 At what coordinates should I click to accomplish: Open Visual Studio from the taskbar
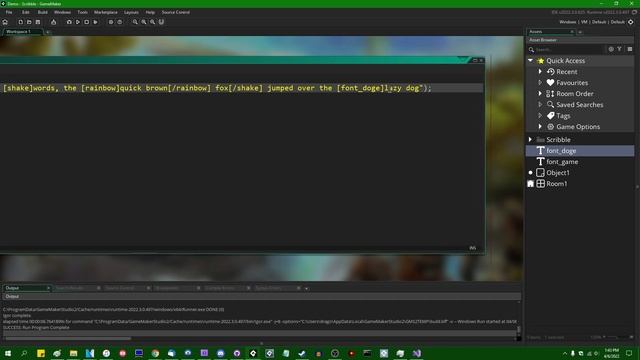tap(416, 353)
